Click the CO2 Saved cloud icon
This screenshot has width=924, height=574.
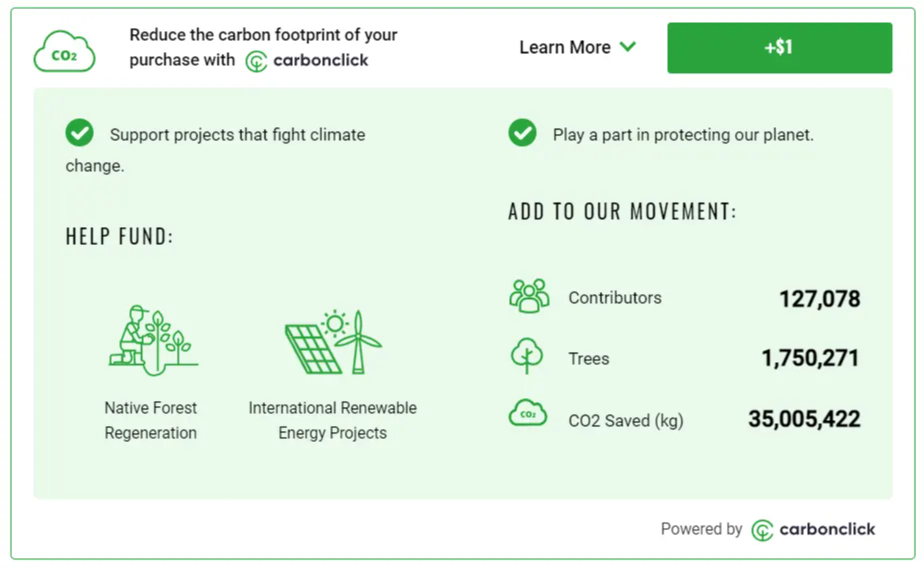pos(527,413)
